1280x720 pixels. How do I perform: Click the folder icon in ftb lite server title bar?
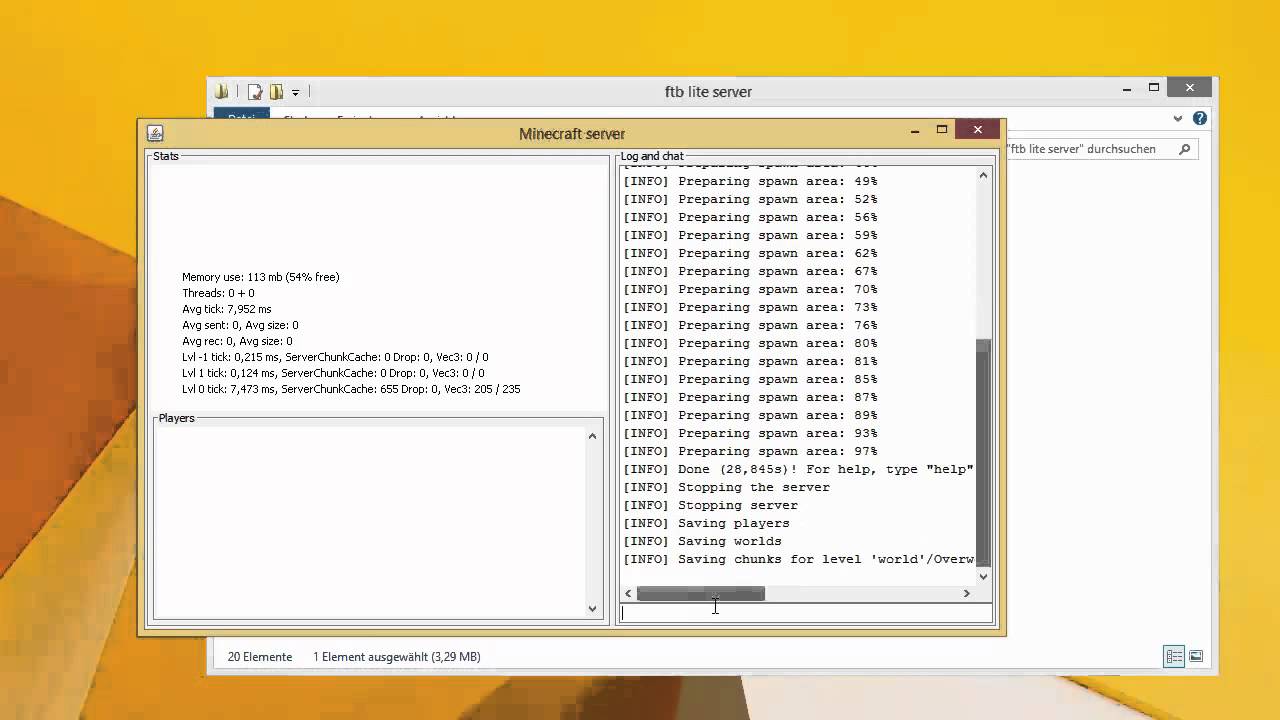click(222, 91)
